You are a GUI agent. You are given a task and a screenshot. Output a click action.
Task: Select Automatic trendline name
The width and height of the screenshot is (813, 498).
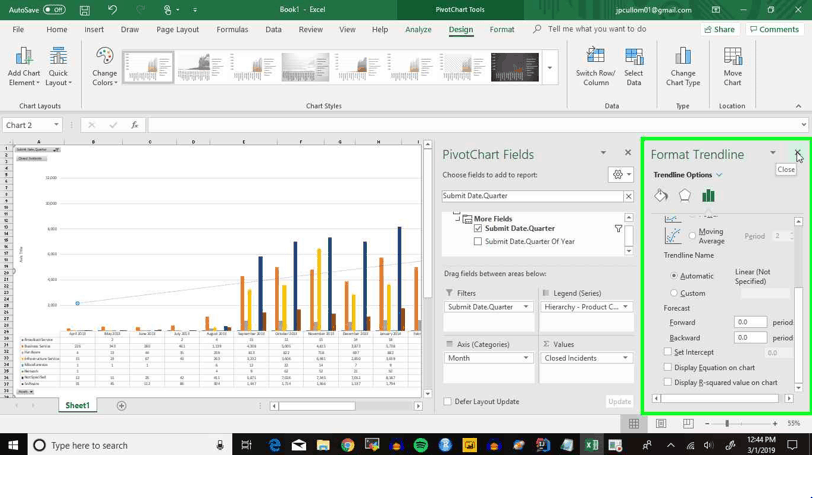[674, 276]
